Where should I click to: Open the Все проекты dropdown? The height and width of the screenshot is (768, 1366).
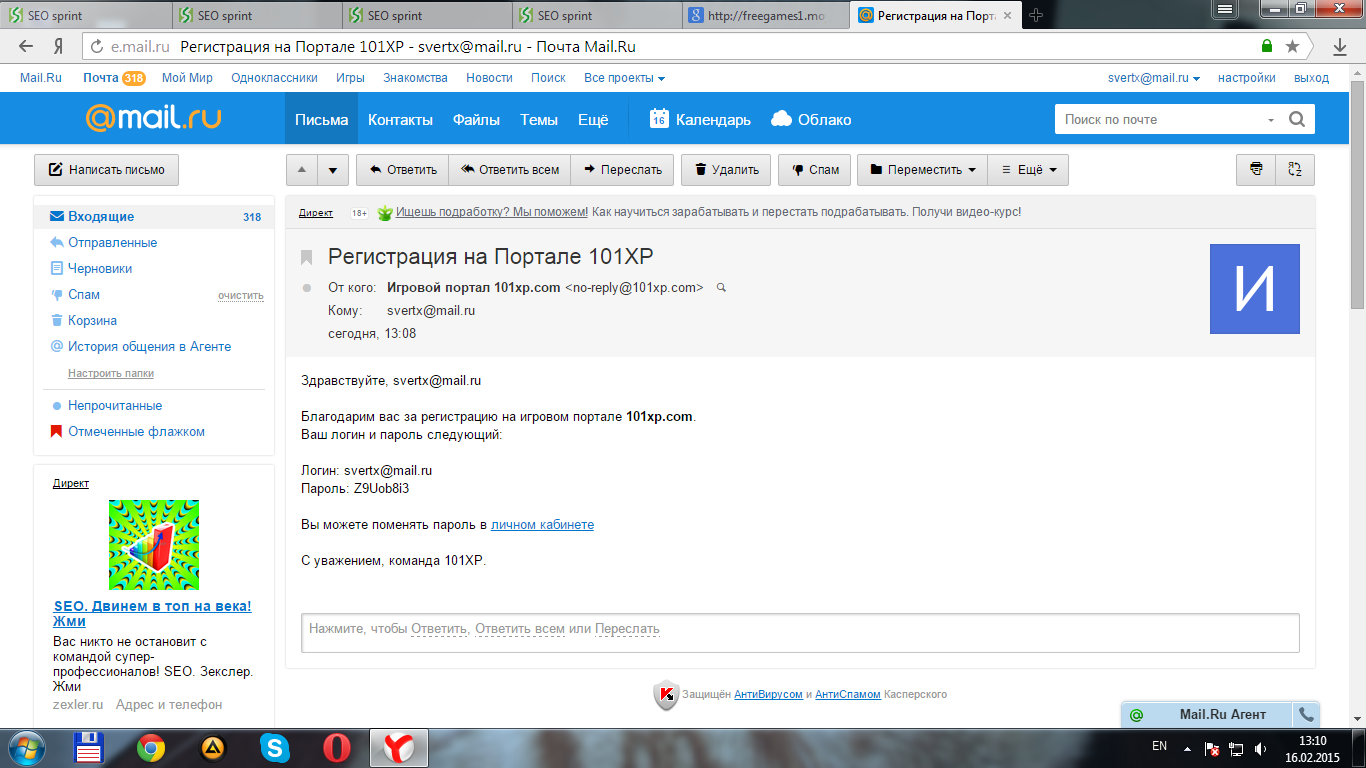click(624, 78)
